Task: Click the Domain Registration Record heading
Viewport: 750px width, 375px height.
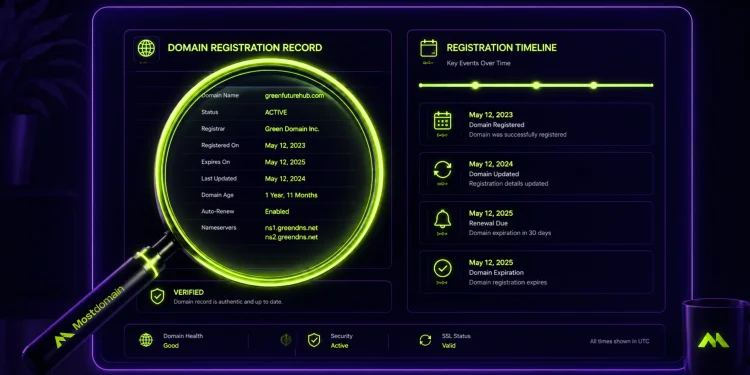Action: click(x=245, y=48)
